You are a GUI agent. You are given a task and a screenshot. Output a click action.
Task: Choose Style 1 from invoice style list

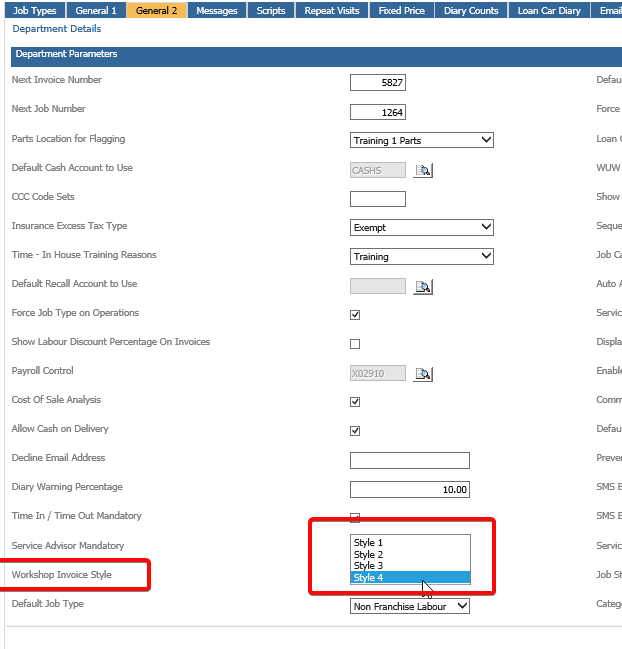click(x=410, y=543)
